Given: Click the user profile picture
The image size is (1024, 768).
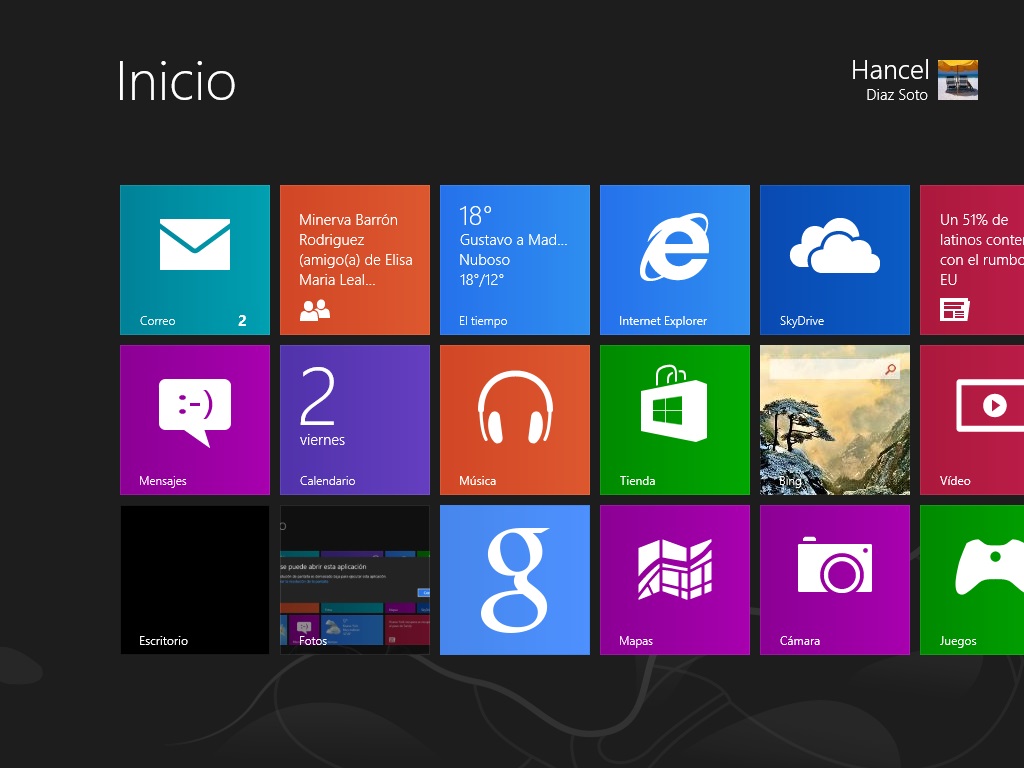Looking at the screenshot, I should pos(958,80).
